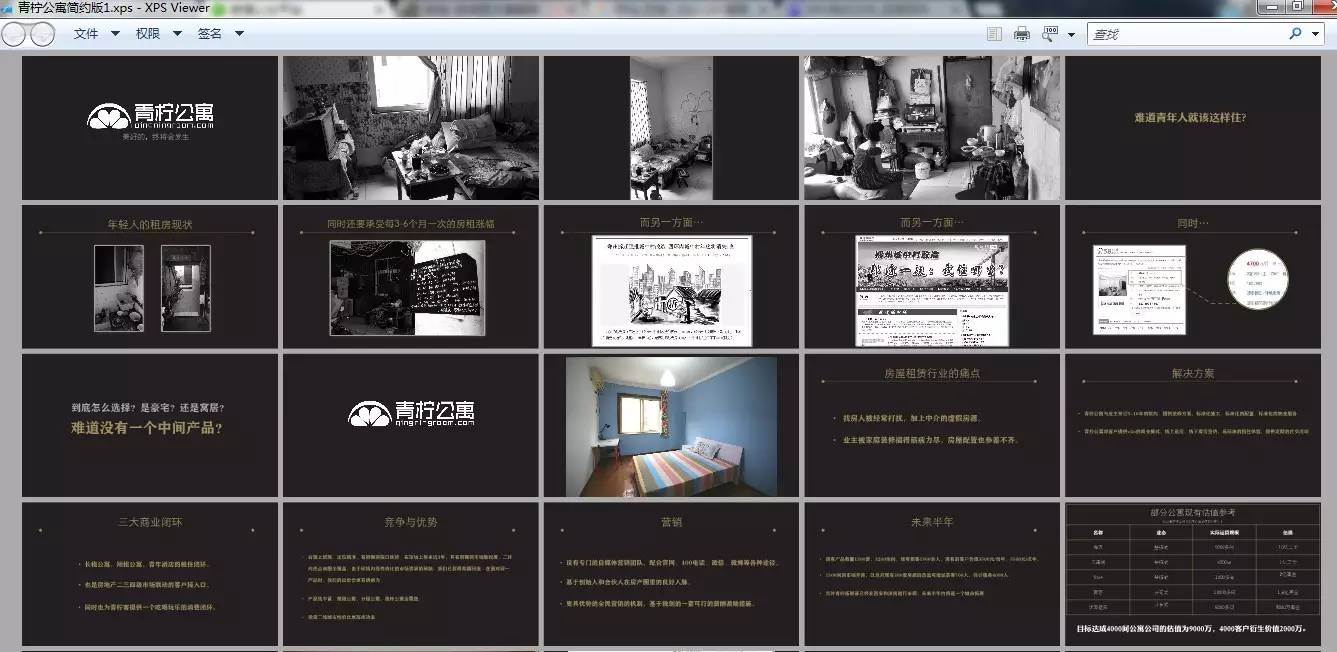Expand the 权限 menu dropdown arrow
The height and width of the screenshot is (652, 1337).
click(177, 33)
